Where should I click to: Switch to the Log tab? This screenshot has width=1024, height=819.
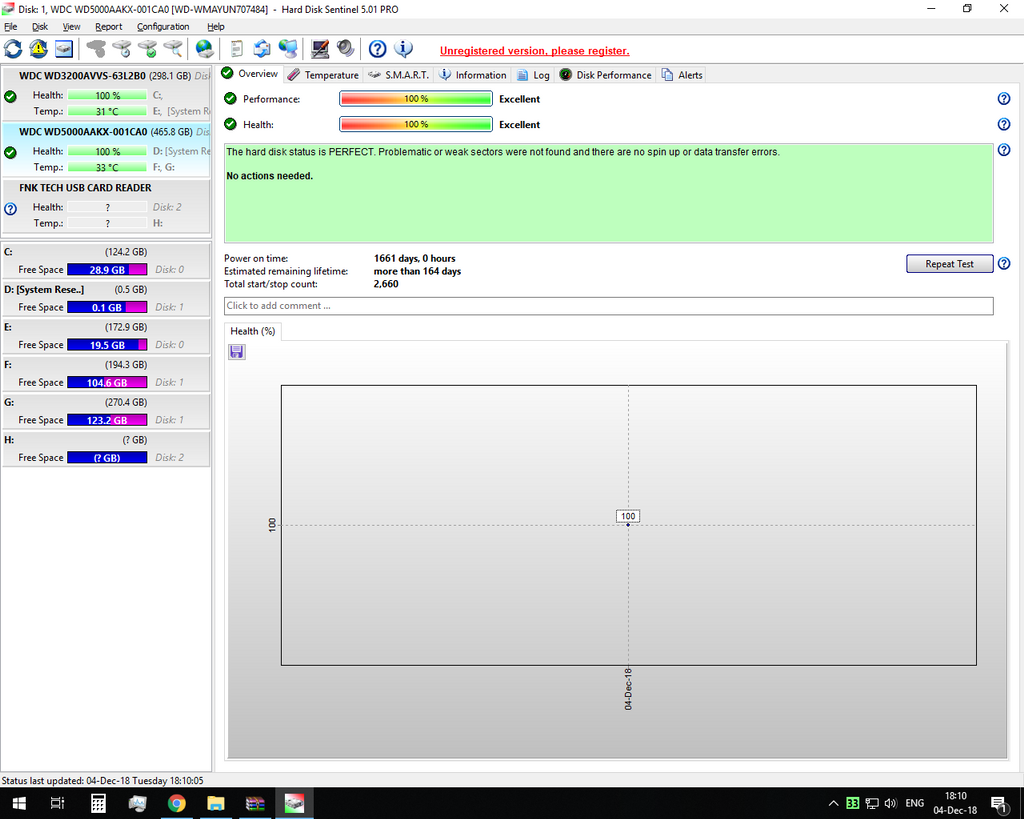pyautogui.click(x=534, y=75)
